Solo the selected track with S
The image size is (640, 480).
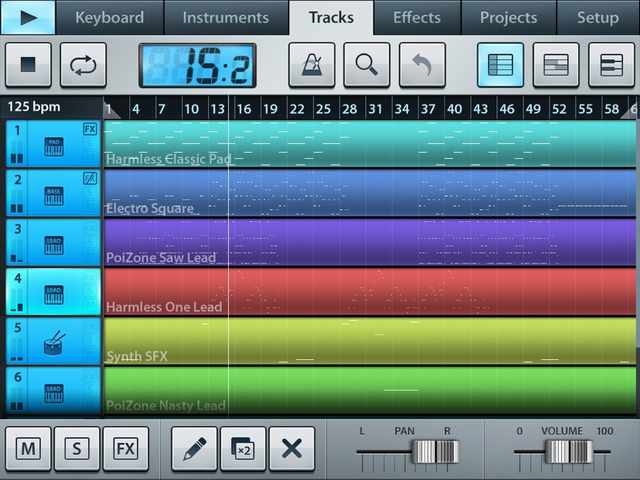pyautogui.click(x=77, y=449)
